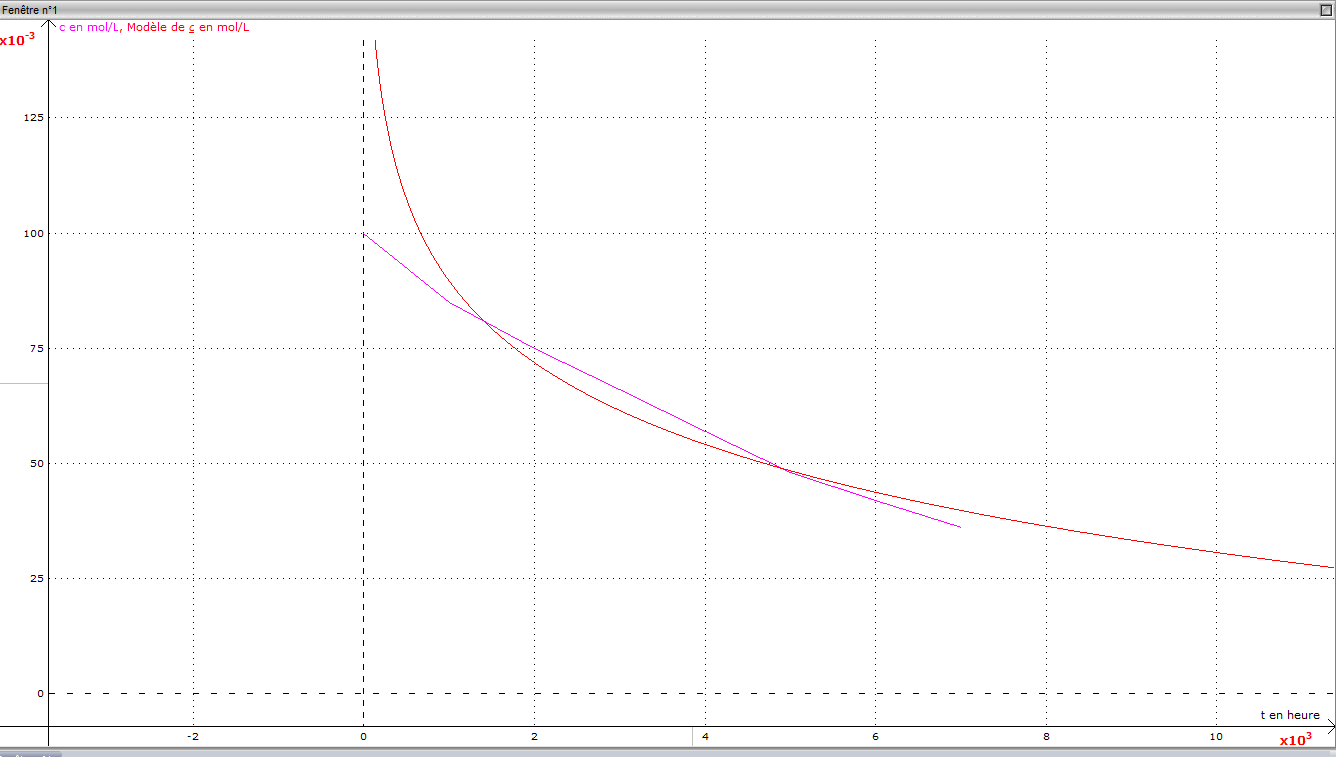
Task: Click the arrowhead at the horizontal axis end
Action: tap(1329, 726)
